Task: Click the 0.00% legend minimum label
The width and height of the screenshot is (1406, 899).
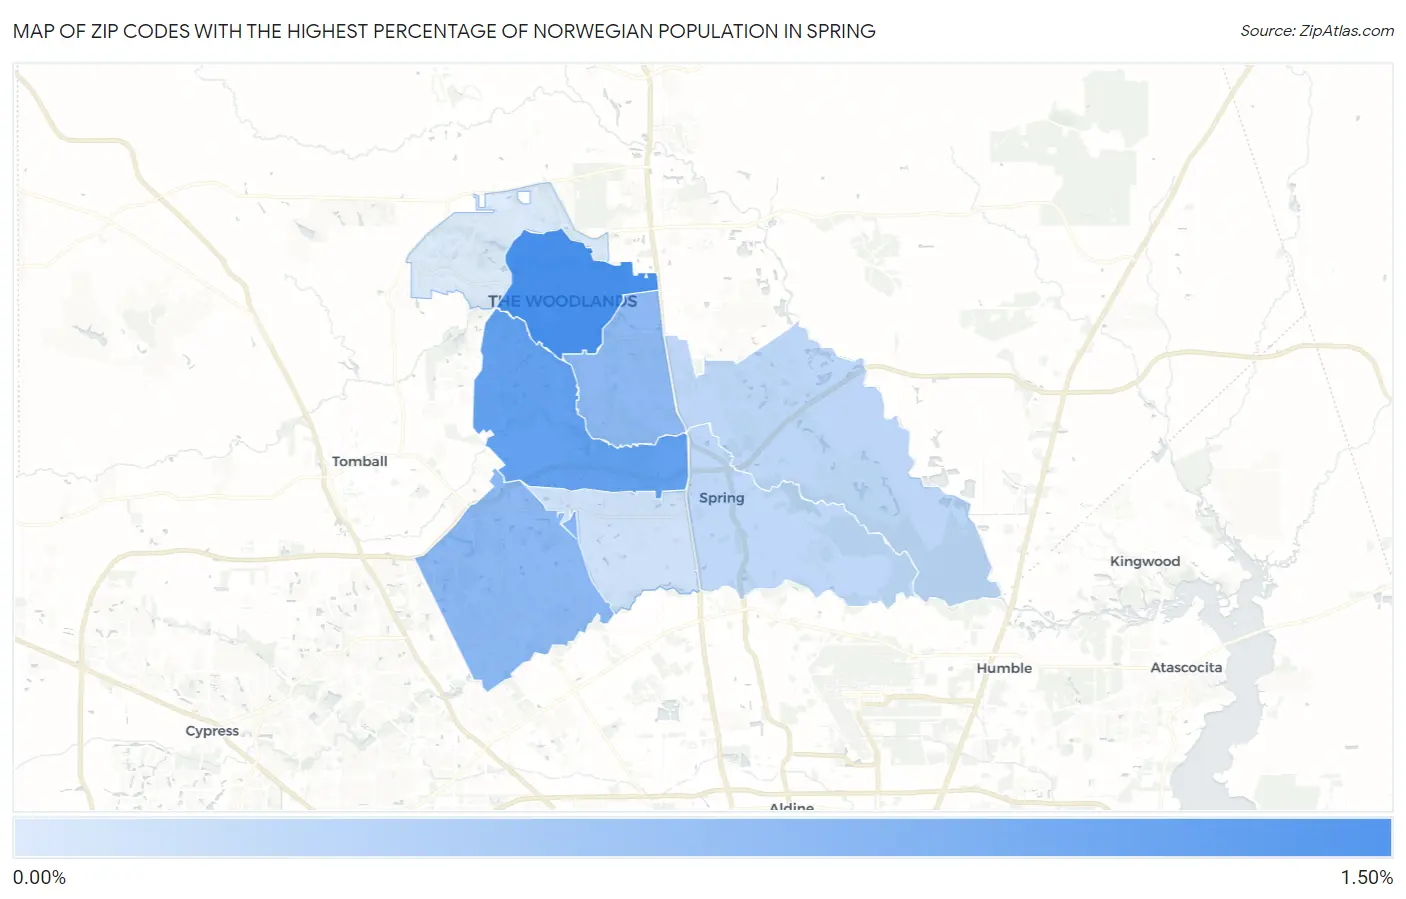Action: click(39, 878)
